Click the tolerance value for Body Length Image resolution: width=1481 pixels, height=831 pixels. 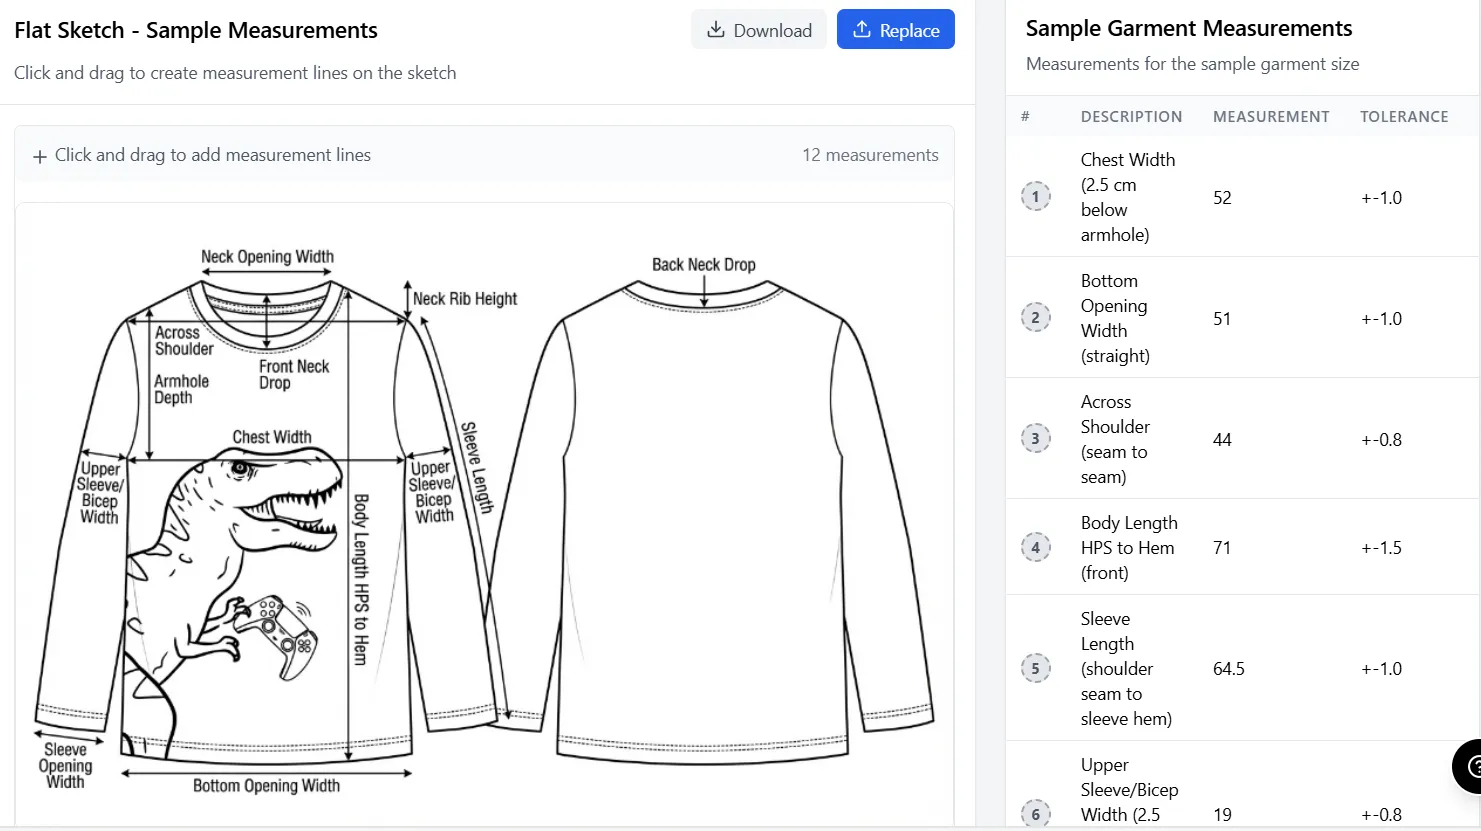pyautogui.click(x=1381, y=547)
